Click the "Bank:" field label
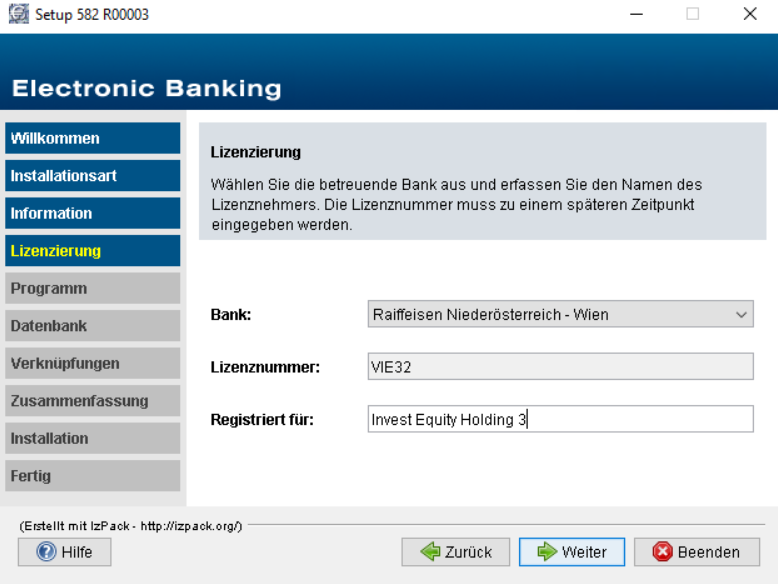This screenshot has height=584, width=778. (x=231, y=315)
